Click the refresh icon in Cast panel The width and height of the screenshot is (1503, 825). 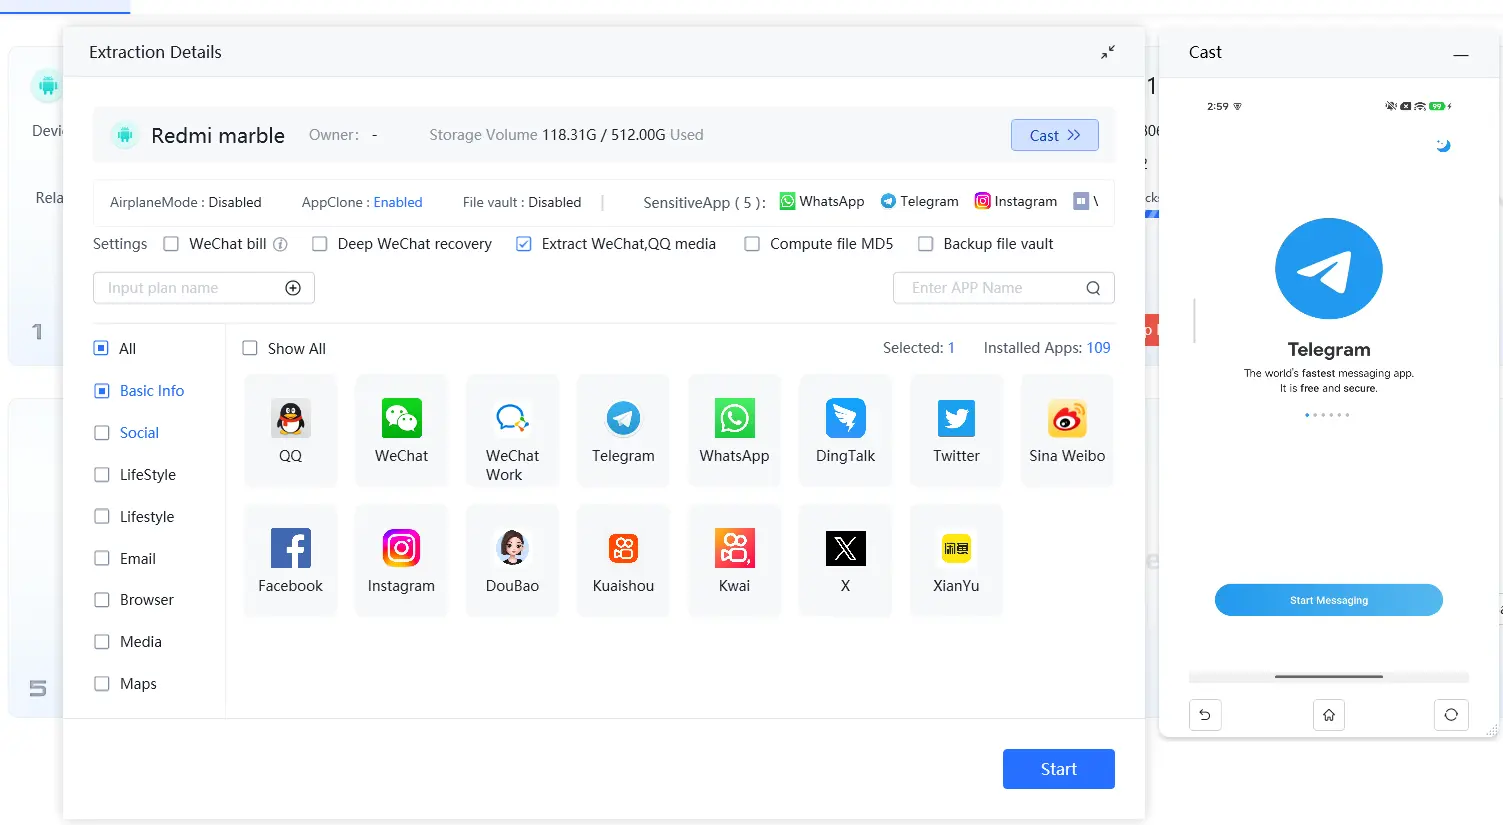point(1451,715)
